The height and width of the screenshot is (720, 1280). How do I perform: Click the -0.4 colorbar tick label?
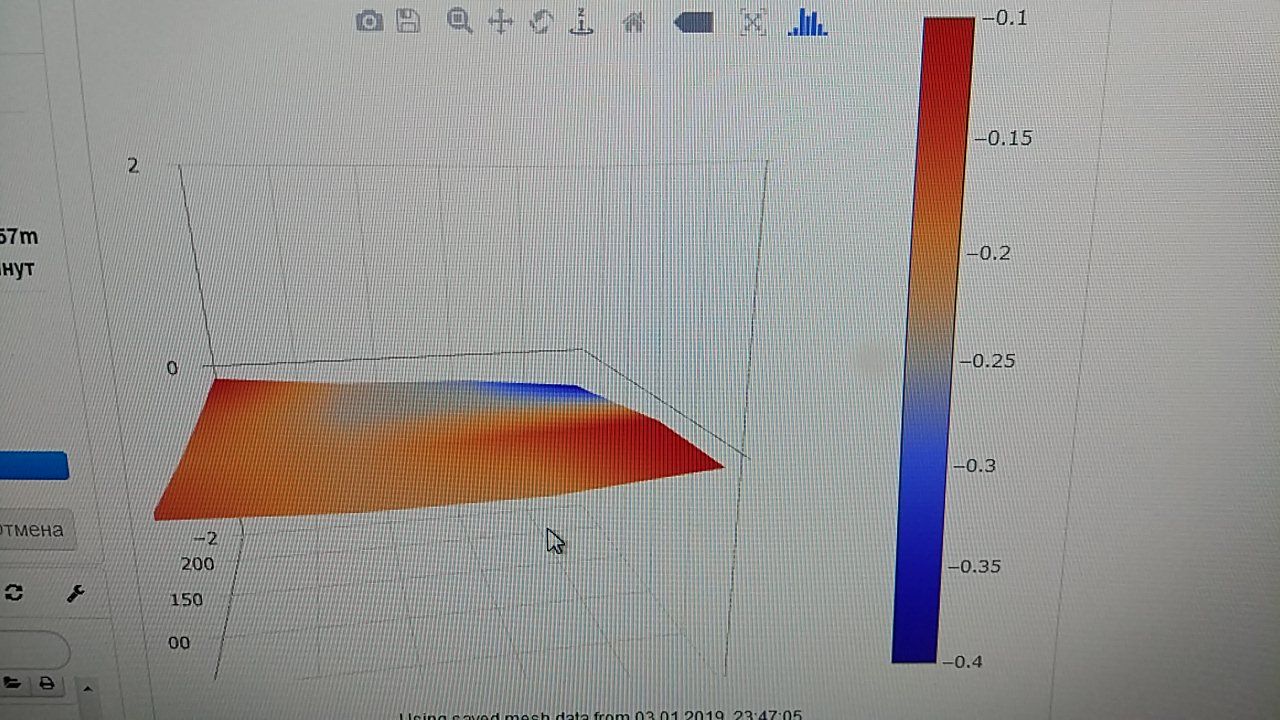pos(961,662)
